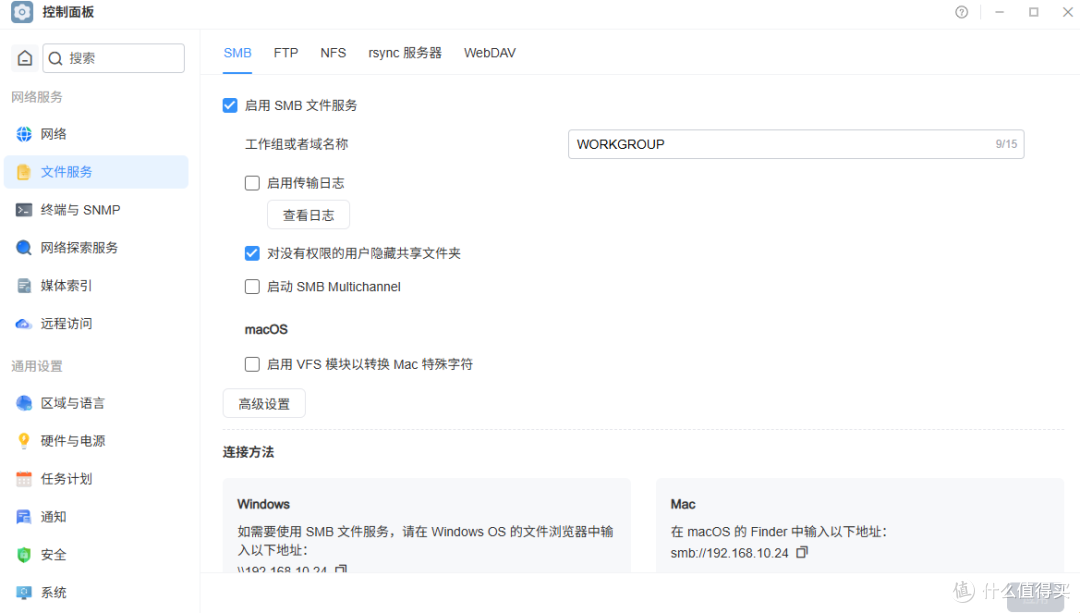The width and height of the screenshot is (1080, 613).
Task: Click the 区域与语言 globe icon
Action: (x=24, y=403)
